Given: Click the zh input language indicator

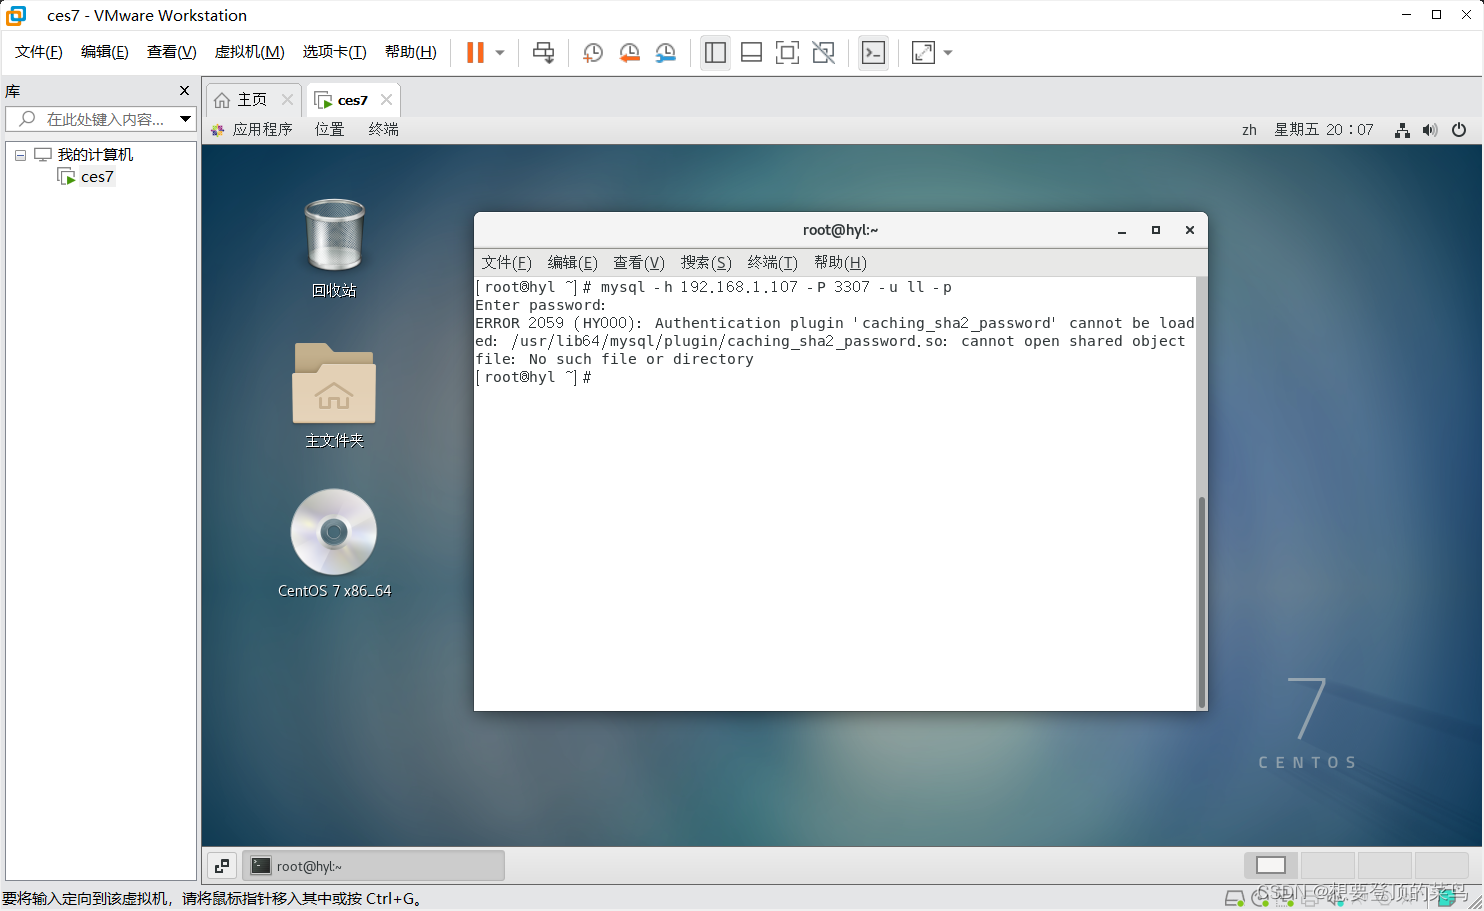Looking at the screenshot, I should click(x=1249, y=130).
